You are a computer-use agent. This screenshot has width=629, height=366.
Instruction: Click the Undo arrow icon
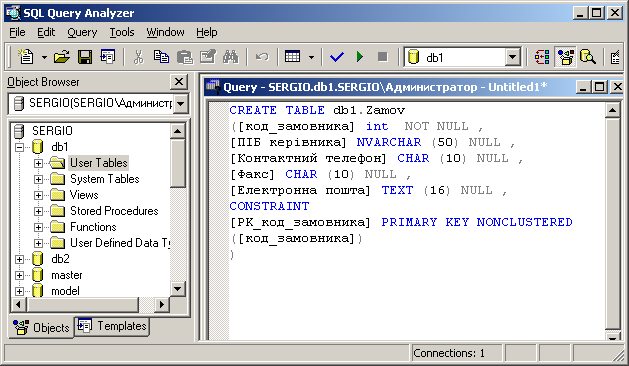tap(262, 57)
